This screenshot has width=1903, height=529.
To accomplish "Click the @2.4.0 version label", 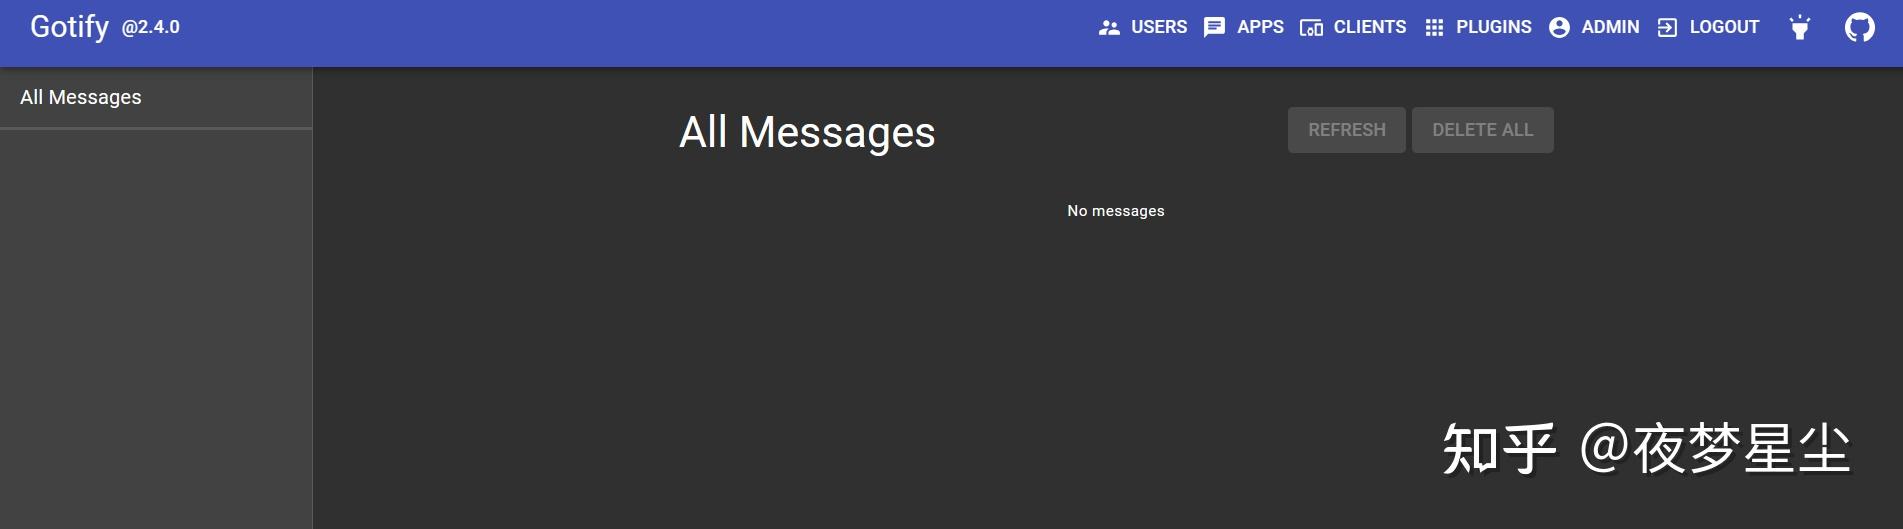I will (x=151, y=28).
